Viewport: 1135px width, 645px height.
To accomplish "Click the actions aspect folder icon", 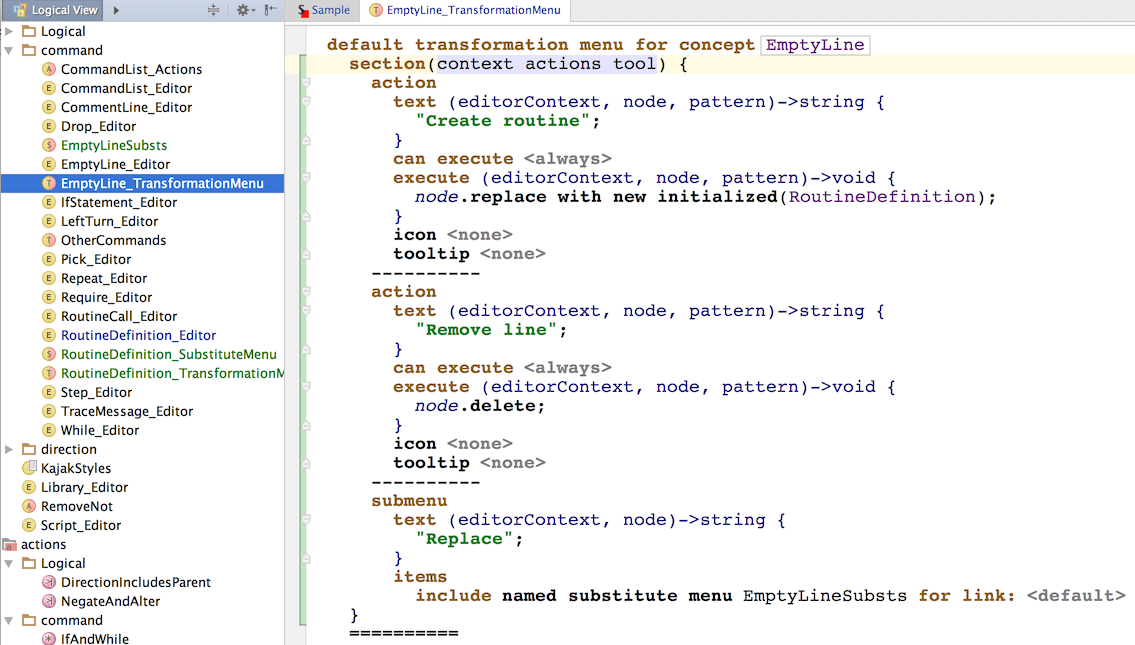I will coord(10,545).
